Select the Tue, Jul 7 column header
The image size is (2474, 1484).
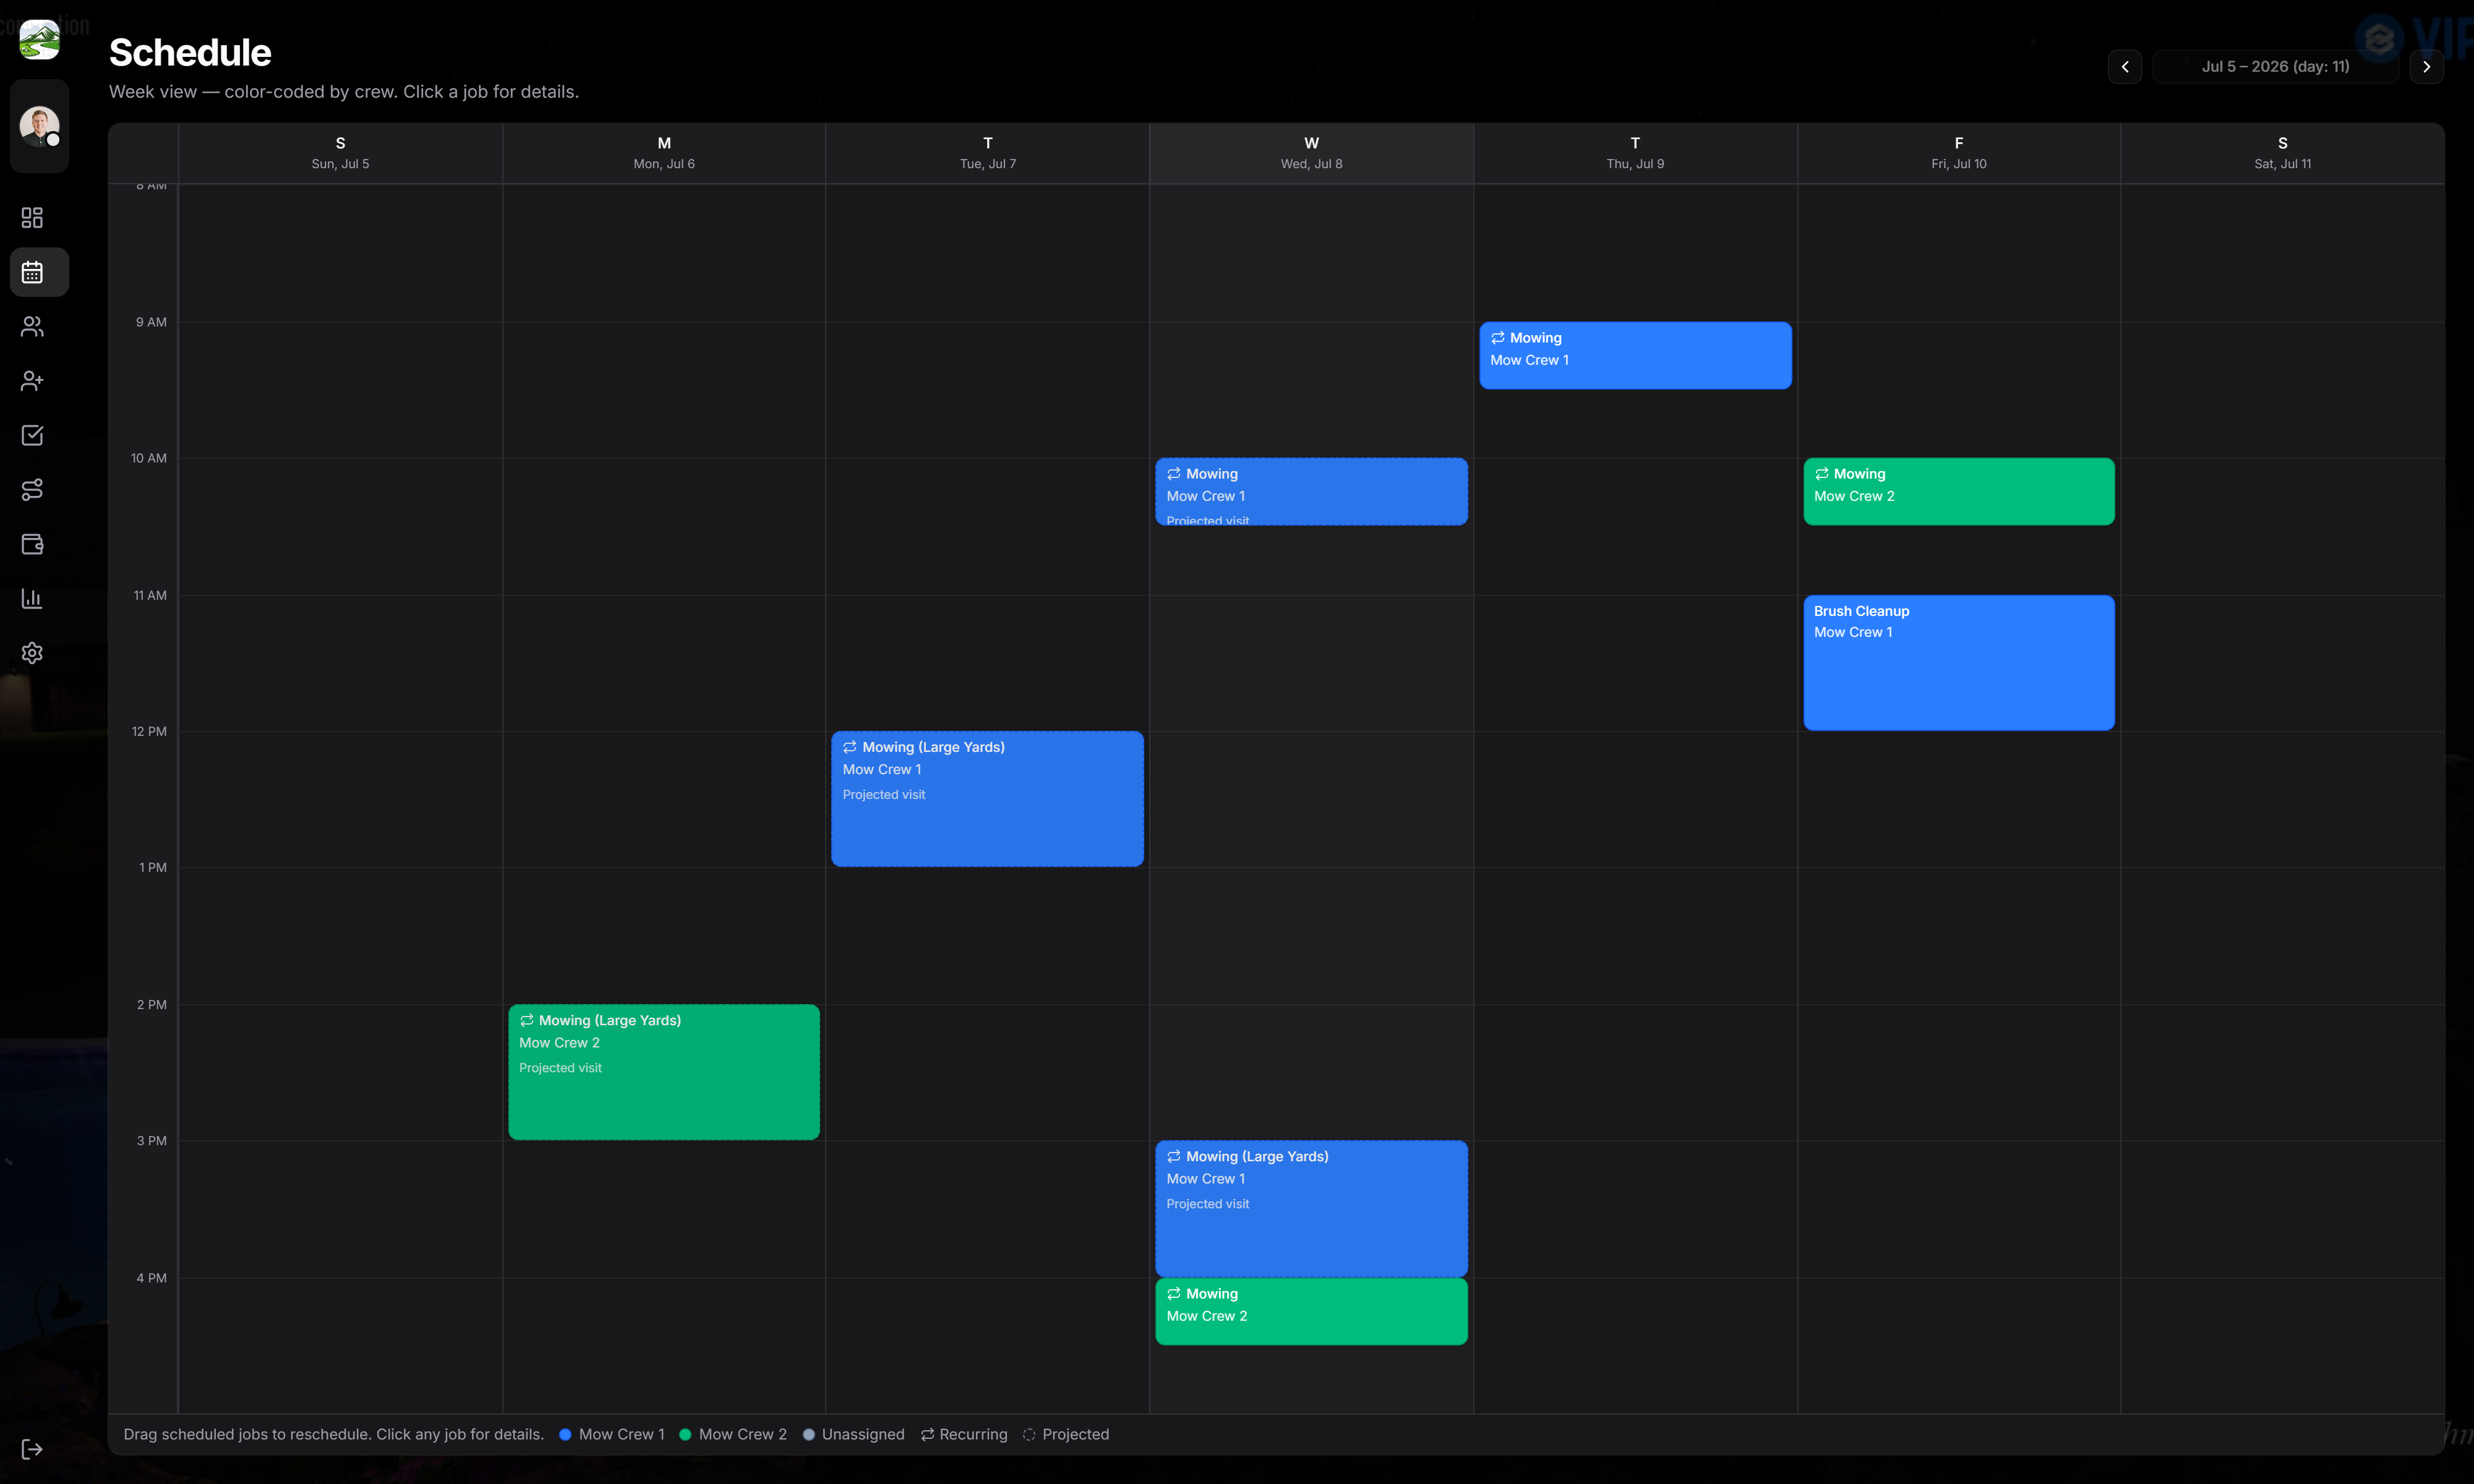[988, 153]
